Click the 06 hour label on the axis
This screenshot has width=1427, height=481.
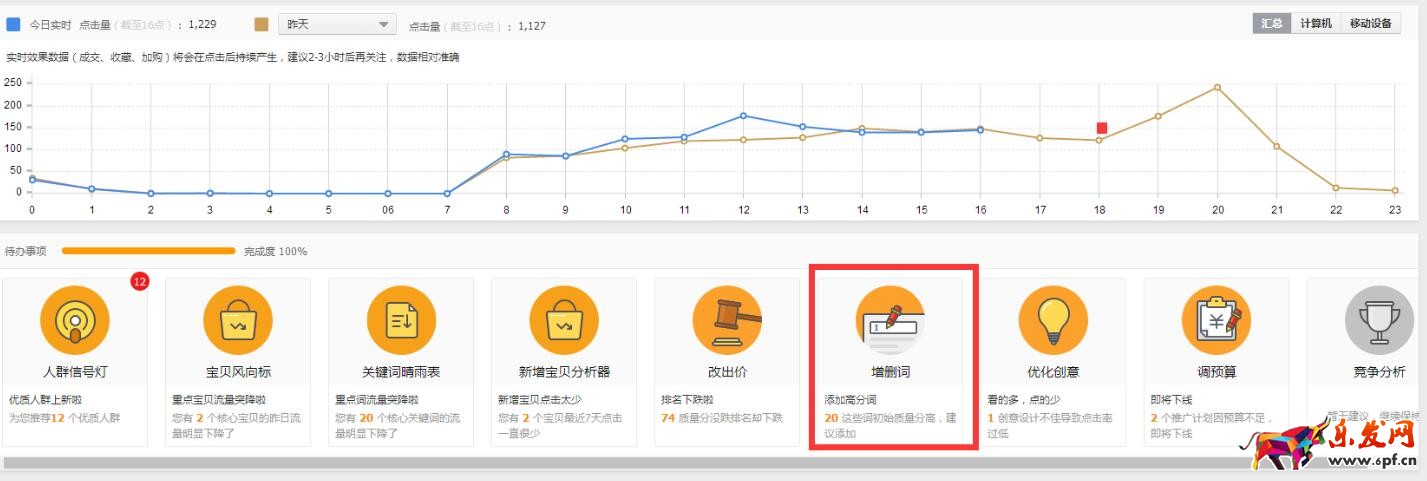click(388, 210)
